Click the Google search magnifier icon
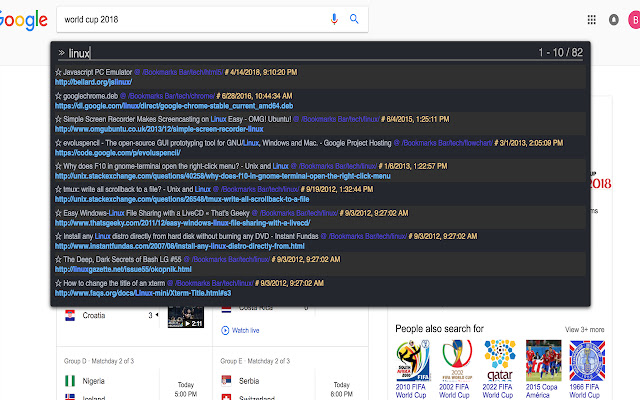 pyautogui.click(x=354, y=19)
